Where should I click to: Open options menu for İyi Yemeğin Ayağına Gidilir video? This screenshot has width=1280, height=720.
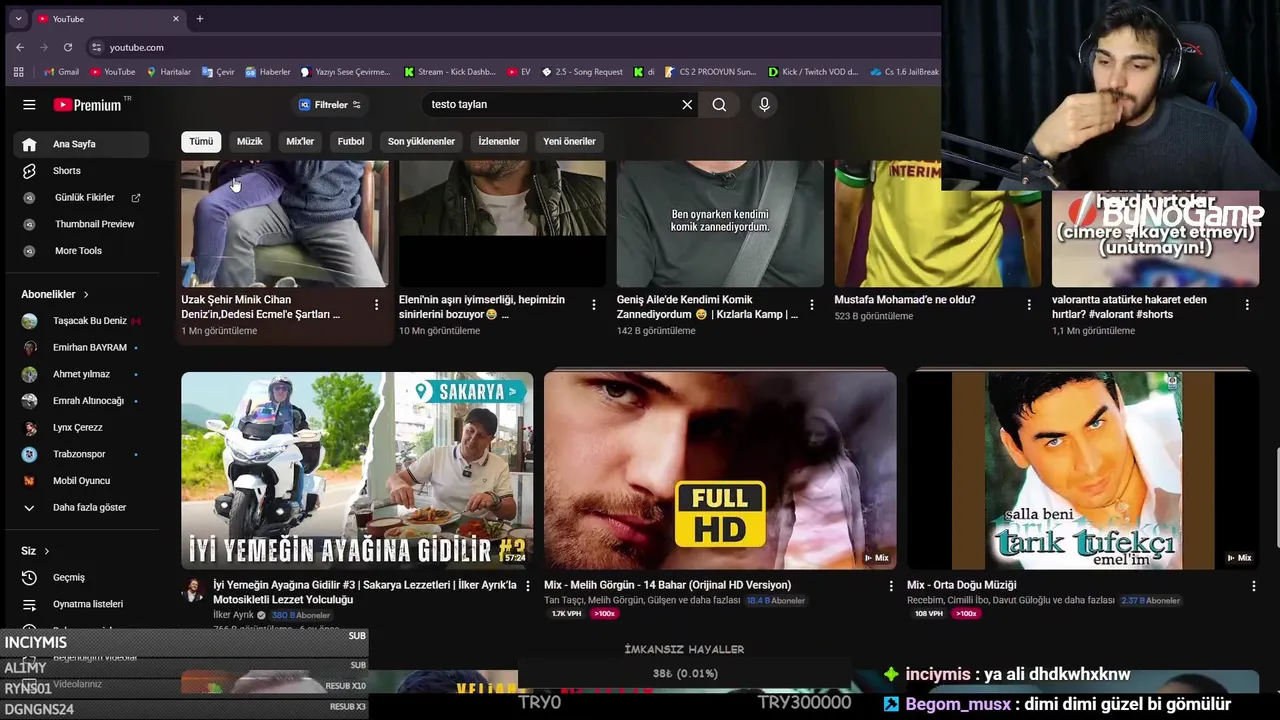(x=528, y=586)
